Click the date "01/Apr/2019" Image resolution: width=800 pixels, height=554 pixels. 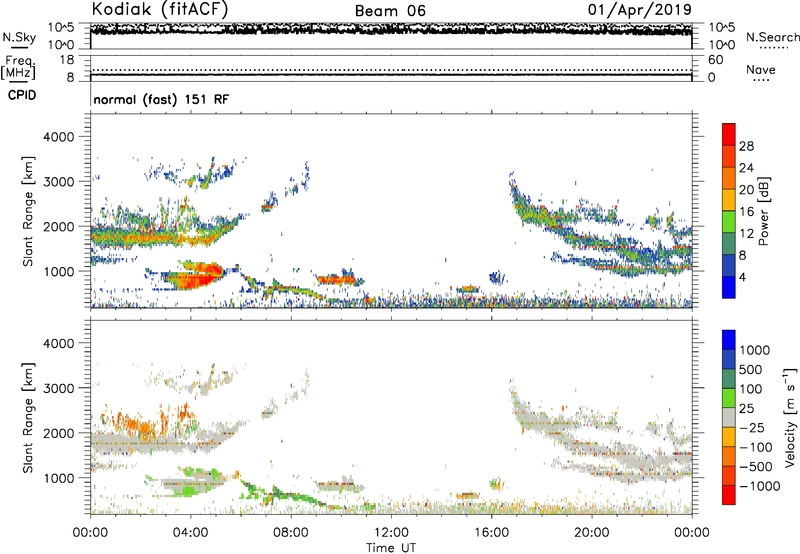pos(640,9)
